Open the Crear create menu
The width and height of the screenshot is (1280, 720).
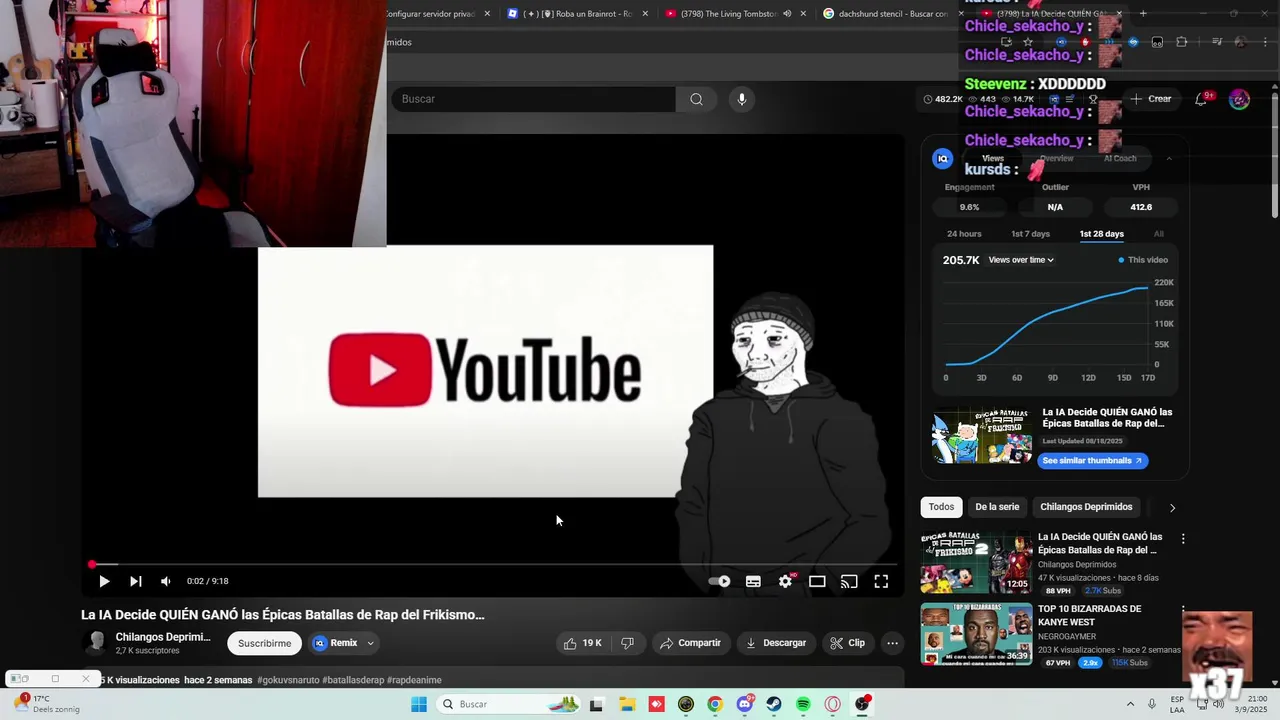(1151, 99)
